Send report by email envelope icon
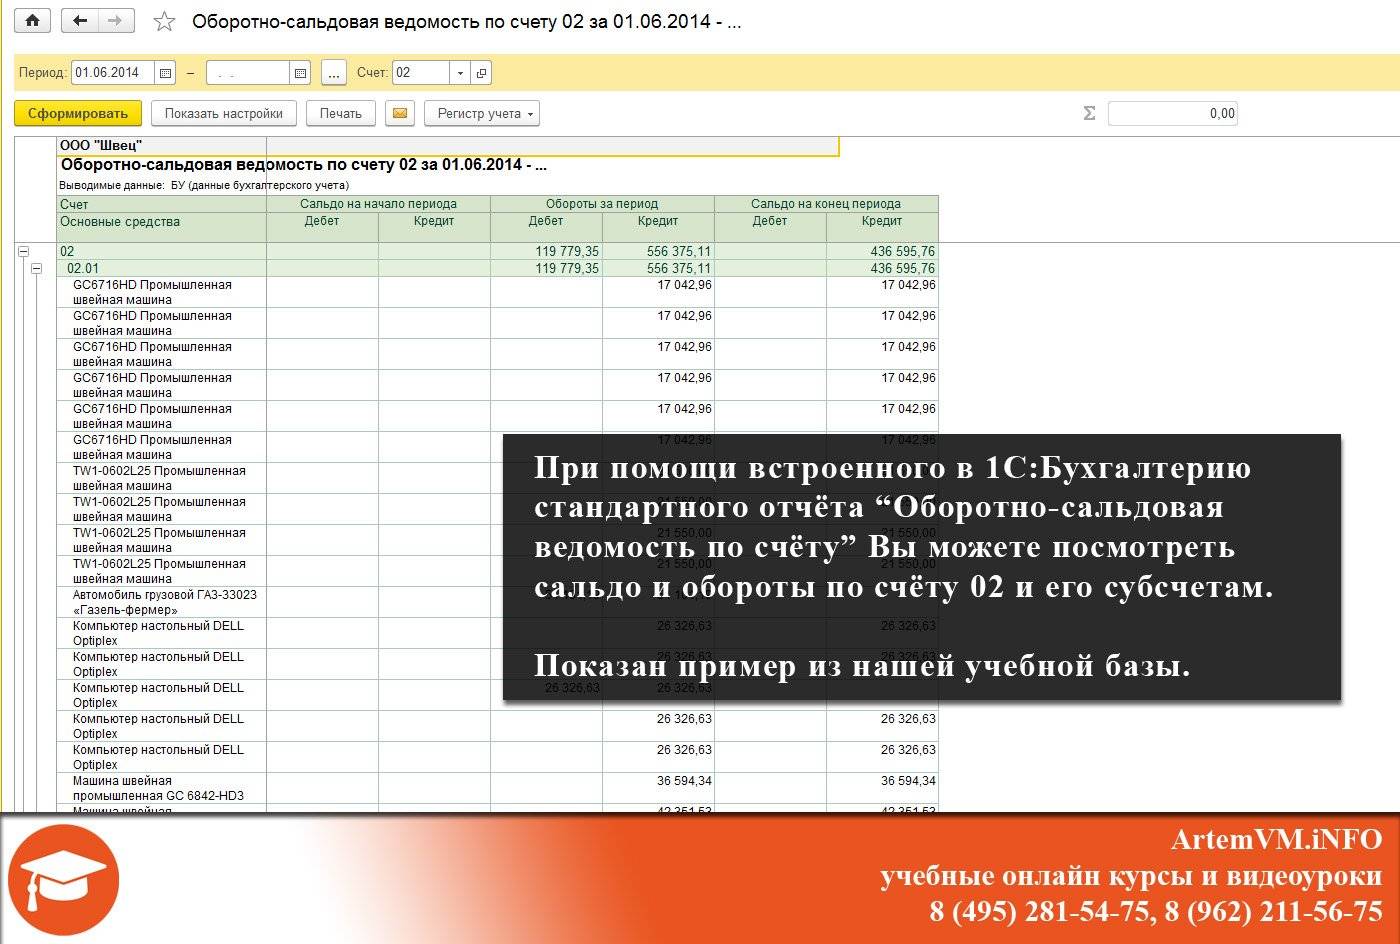The width and height of the screenshot is (1400, 944). click(400, 113)
